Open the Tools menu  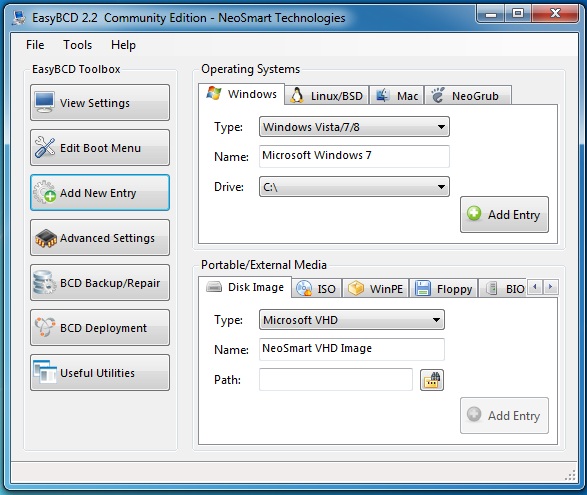pos(77,45)
